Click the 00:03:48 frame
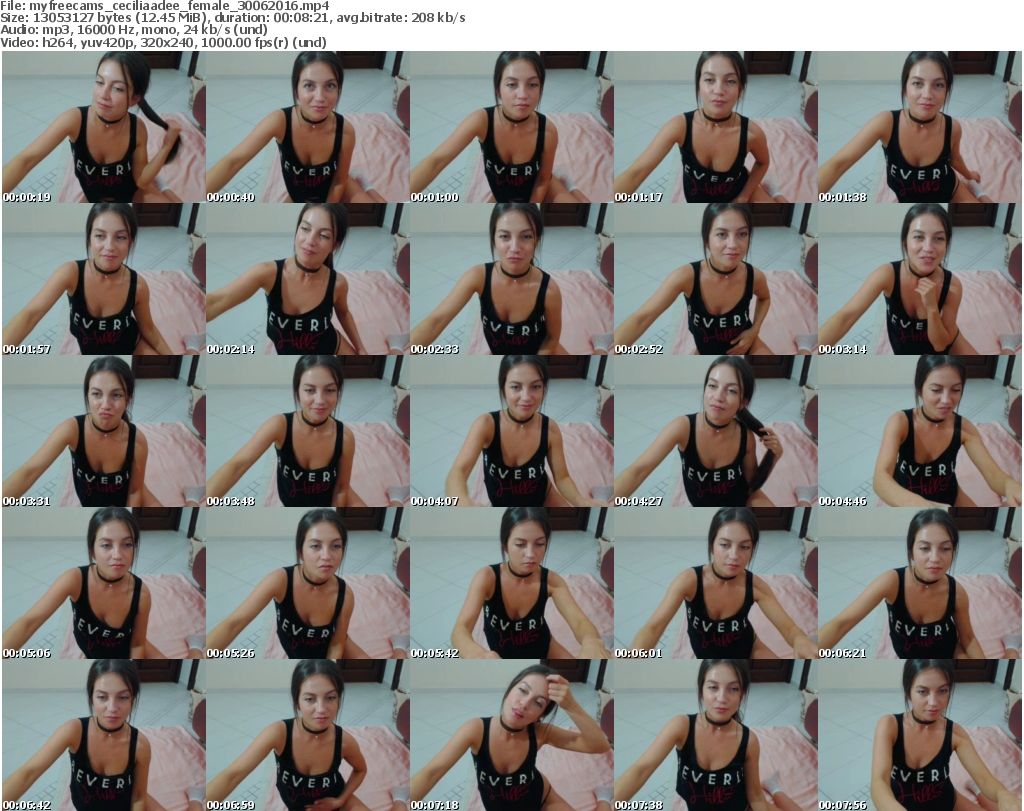1024x811 pixels. [x=307, y=431]
